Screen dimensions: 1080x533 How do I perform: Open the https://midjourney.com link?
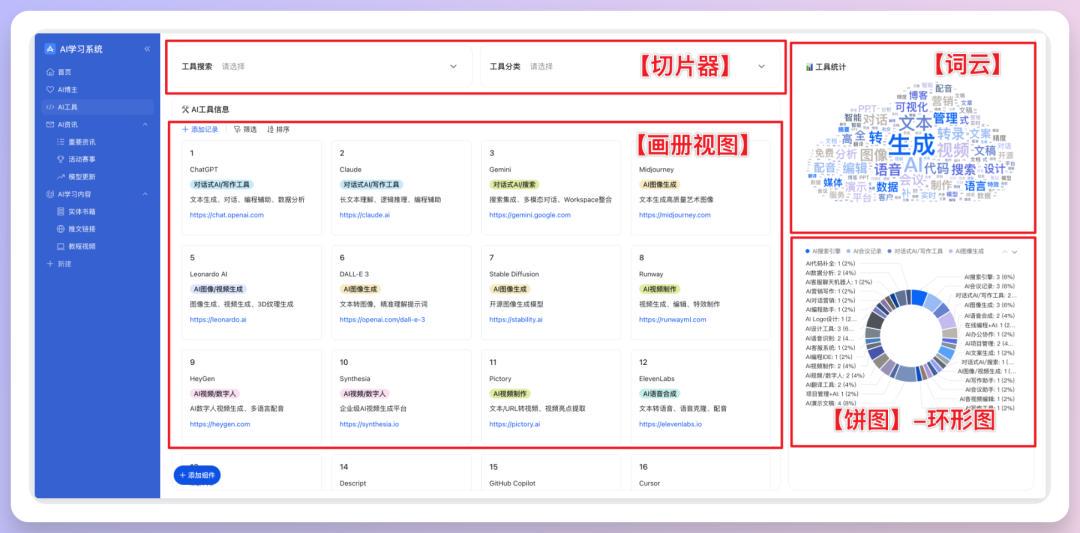674,215
